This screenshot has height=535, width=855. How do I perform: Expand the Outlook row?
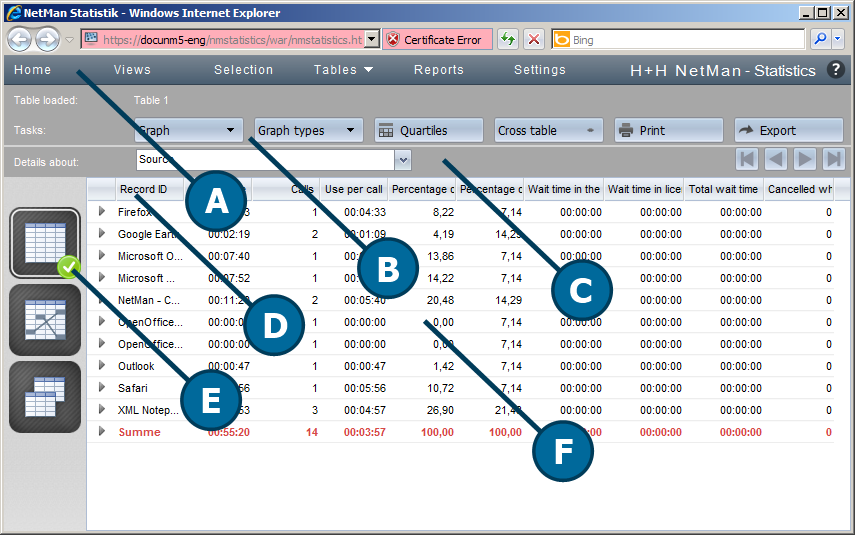[101, 366]
